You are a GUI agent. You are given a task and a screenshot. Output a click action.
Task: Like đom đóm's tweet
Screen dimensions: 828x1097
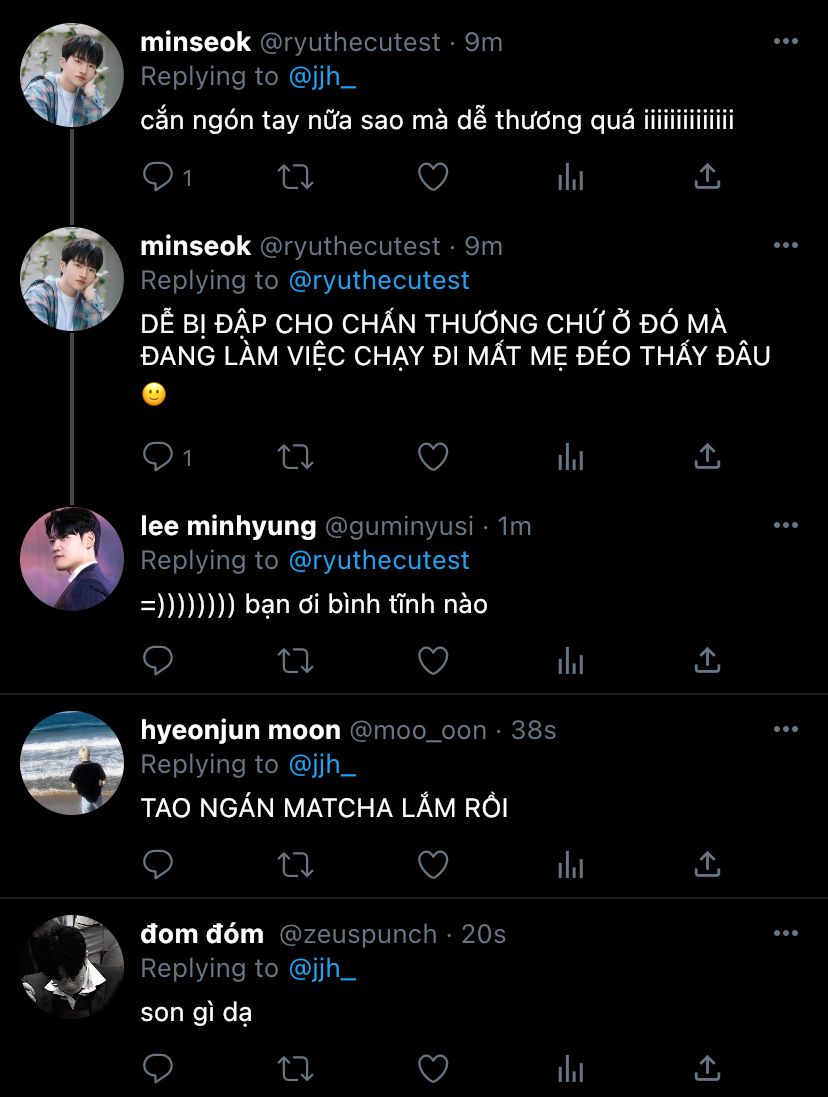coord(433,1069)
